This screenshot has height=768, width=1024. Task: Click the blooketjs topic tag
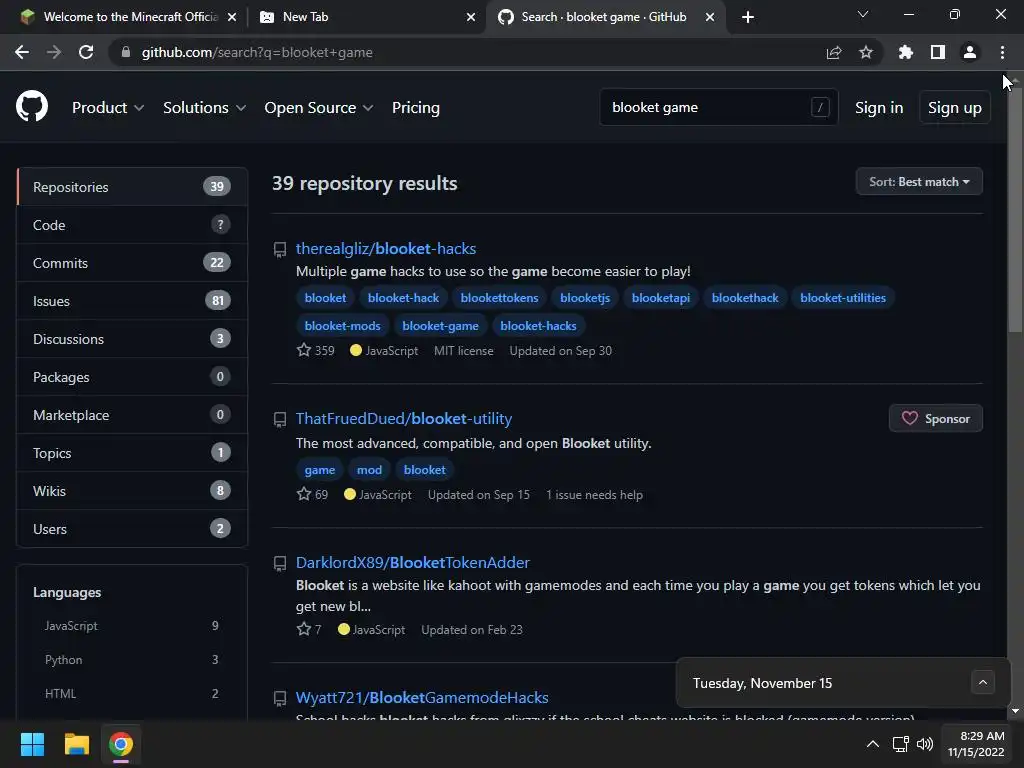pyautogui.click(x=584, y=298)
